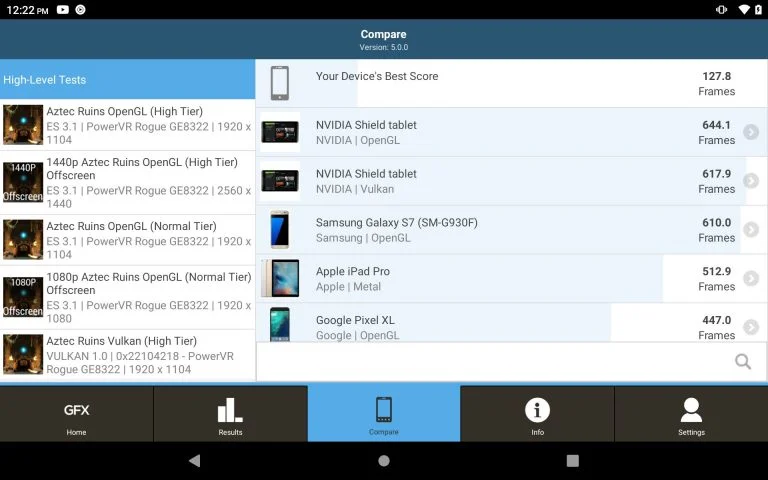Click Apple iPad Pro name text

tap(353, 271)
